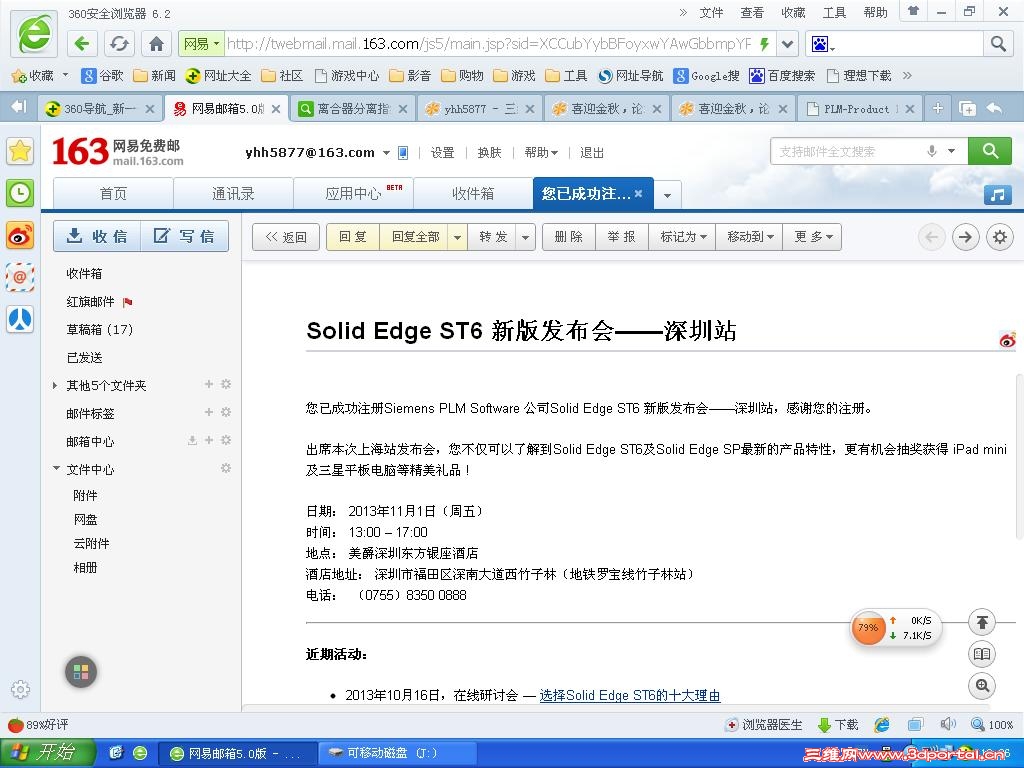Open the 网盘 item under 文件中心
This screenshot has width=1024, height=768.
[x=86, y=519]
